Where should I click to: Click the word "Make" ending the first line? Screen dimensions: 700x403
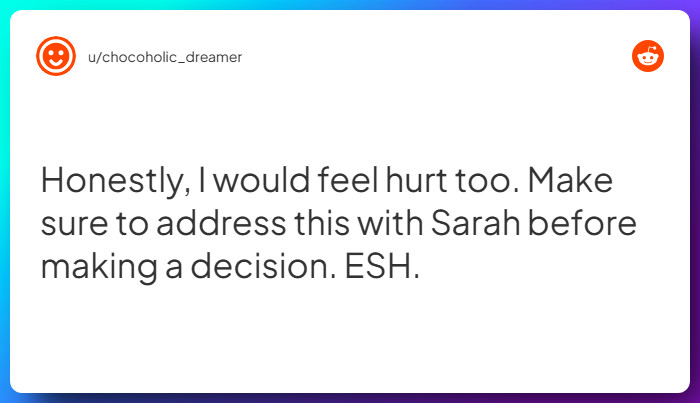tap(570, 180)
